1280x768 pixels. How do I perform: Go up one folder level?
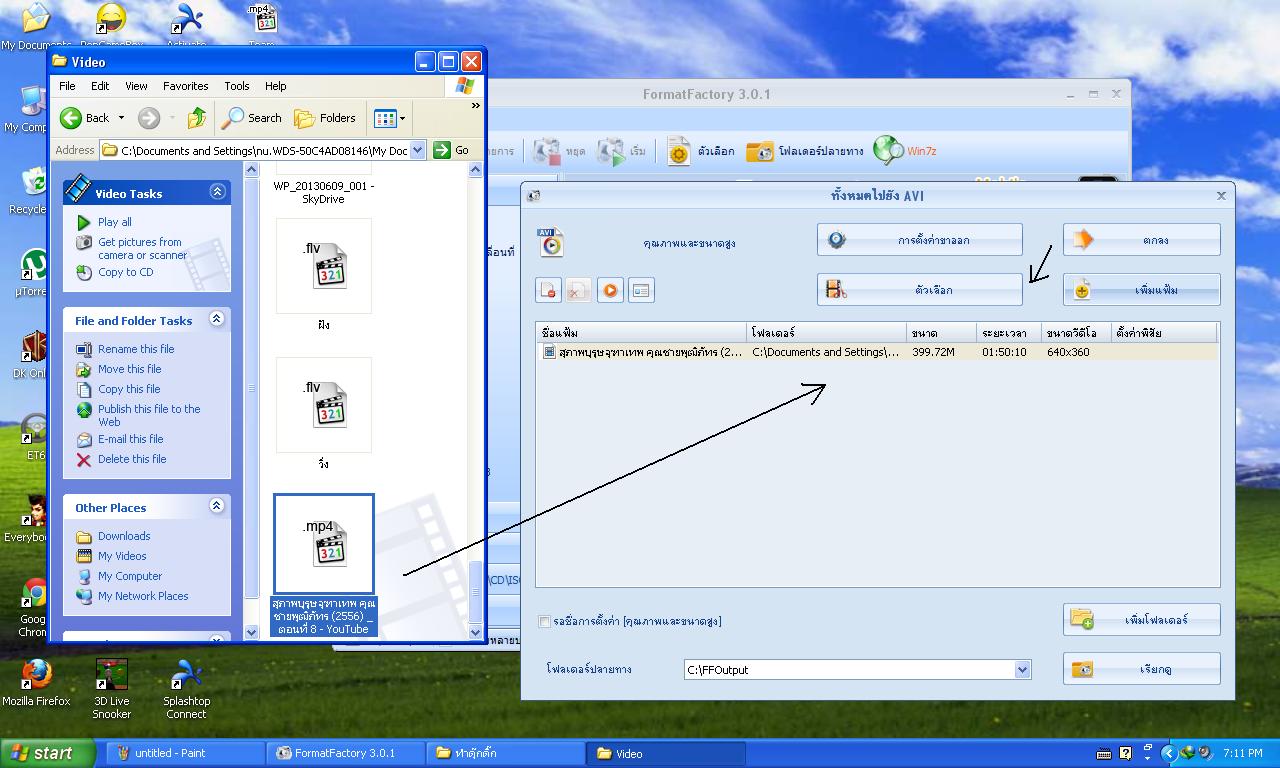point(197,118)
